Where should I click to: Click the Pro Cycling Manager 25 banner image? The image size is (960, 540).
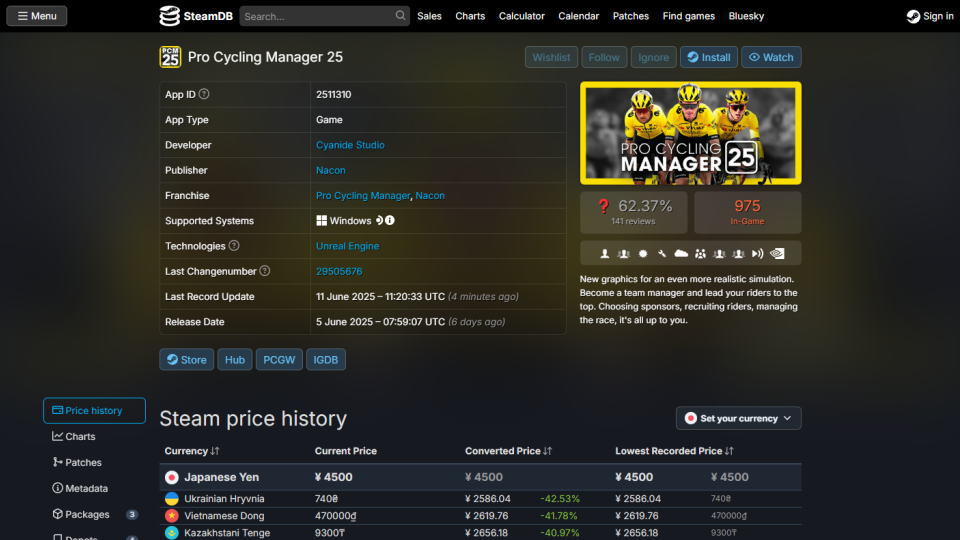pos(691,133)
